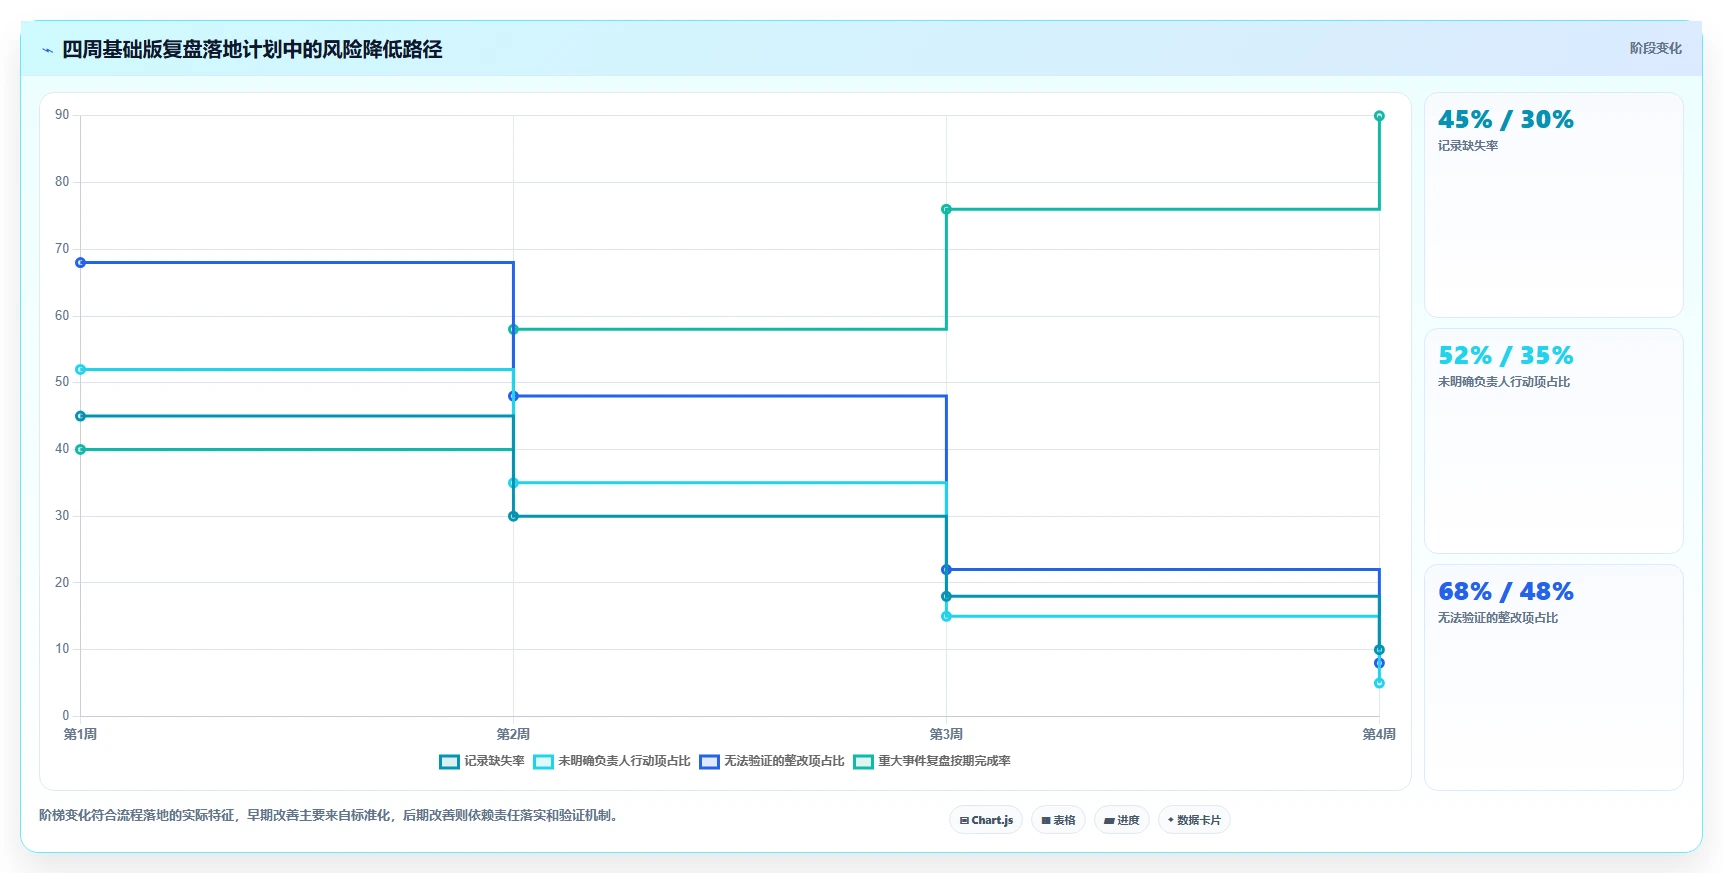Click the 记录缺失率 legend color box

449,762
